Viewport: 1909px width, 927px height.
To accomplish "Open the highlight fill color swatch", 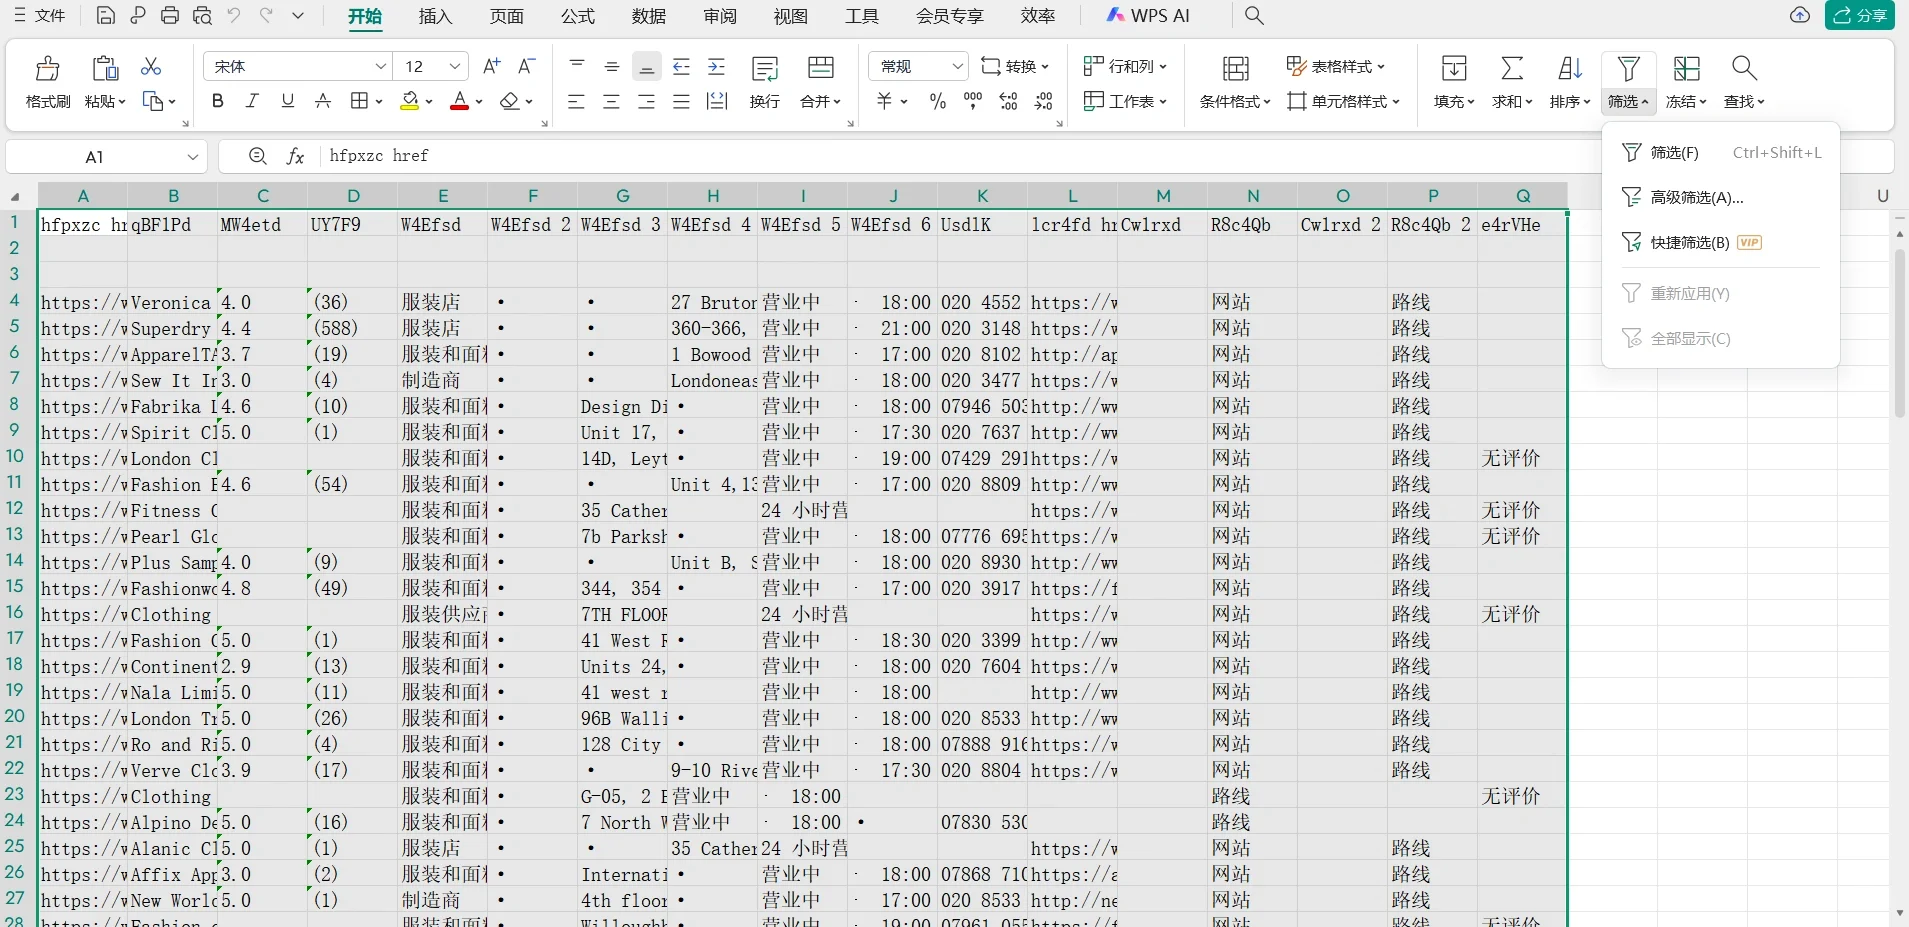I will tap(411, 100).
